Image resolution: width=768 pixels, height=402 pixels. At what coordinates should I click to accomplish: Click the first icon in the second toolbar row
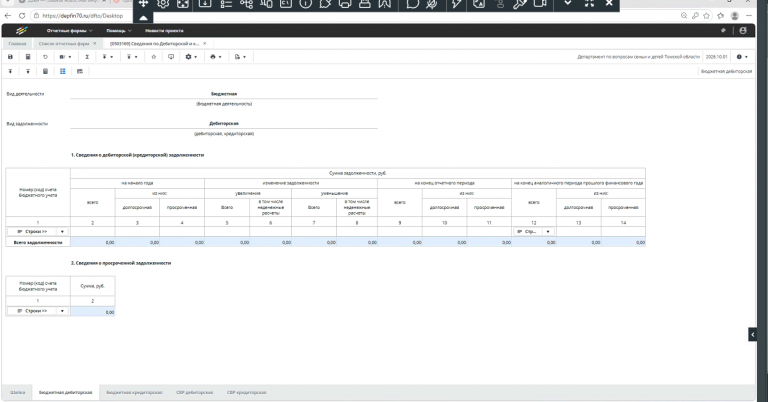point(10,71)
